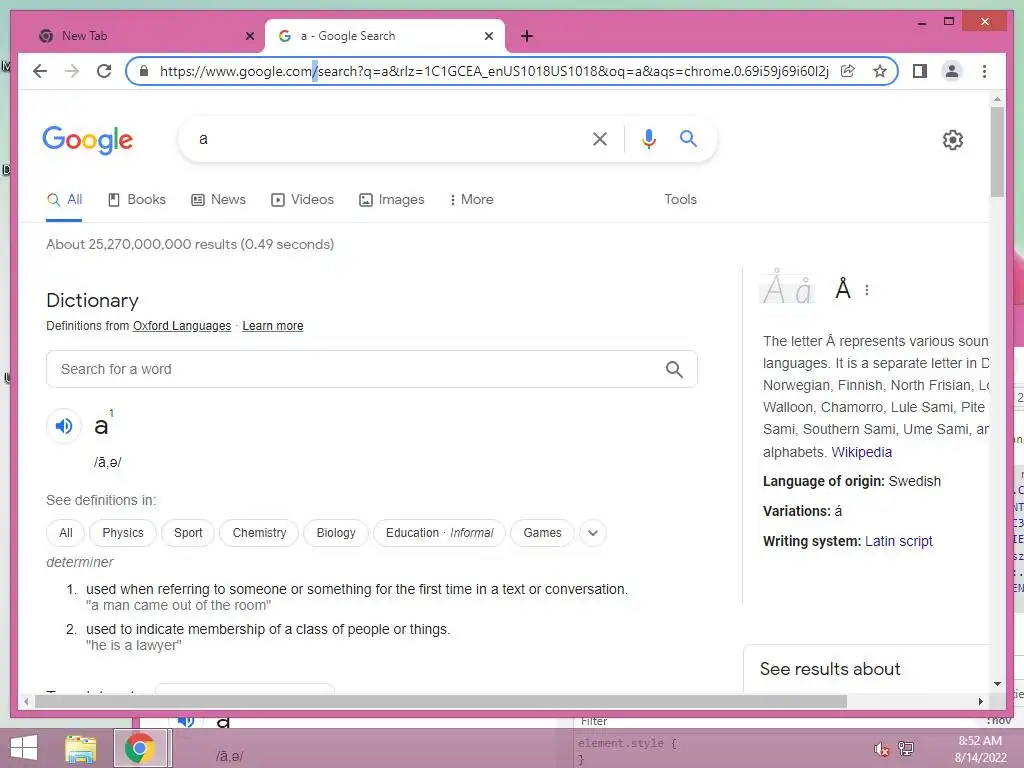The image size is (1024, 768).
Task: Share this page from address bar
Action: click(848, 71)
